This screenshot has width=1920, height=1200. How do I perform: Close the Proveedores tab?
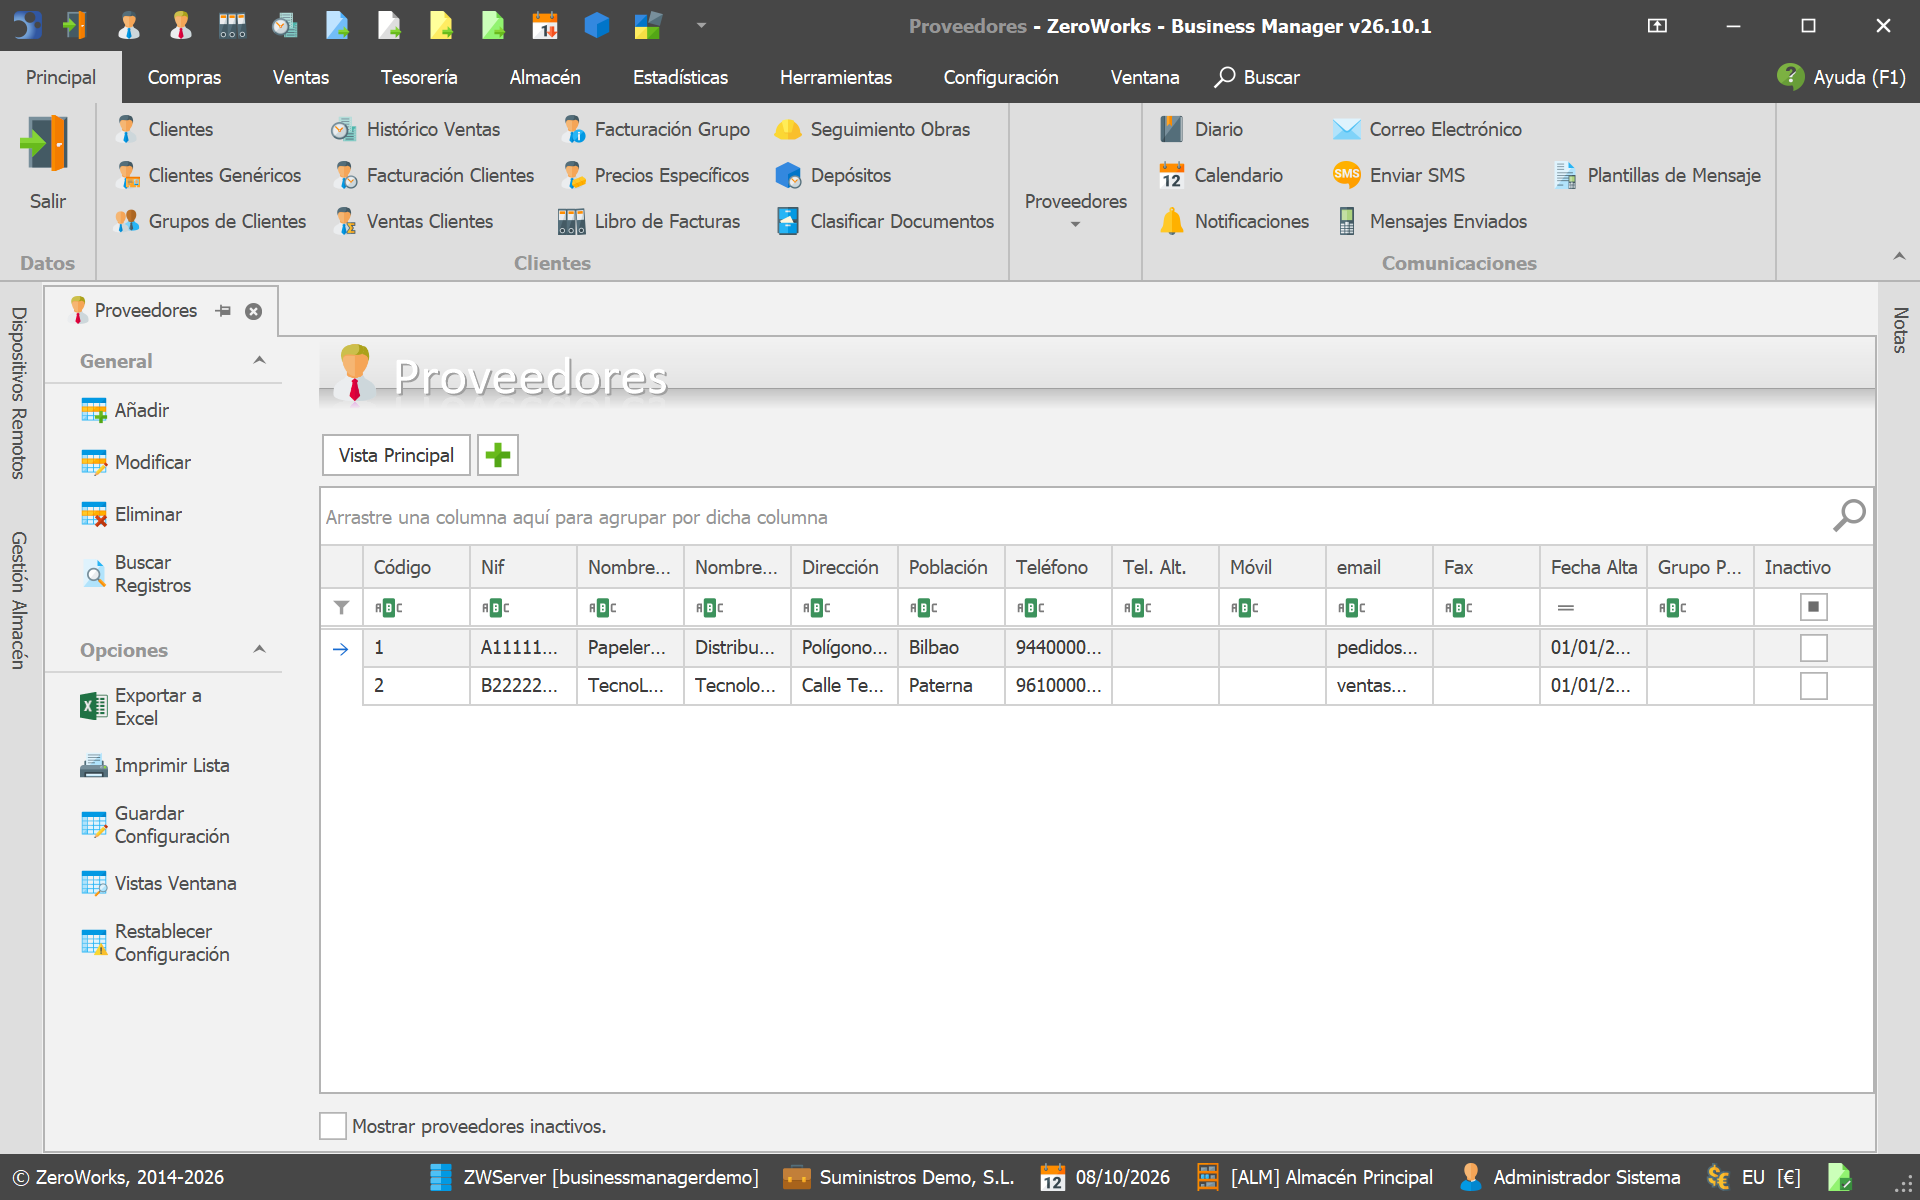click(254, 311)
